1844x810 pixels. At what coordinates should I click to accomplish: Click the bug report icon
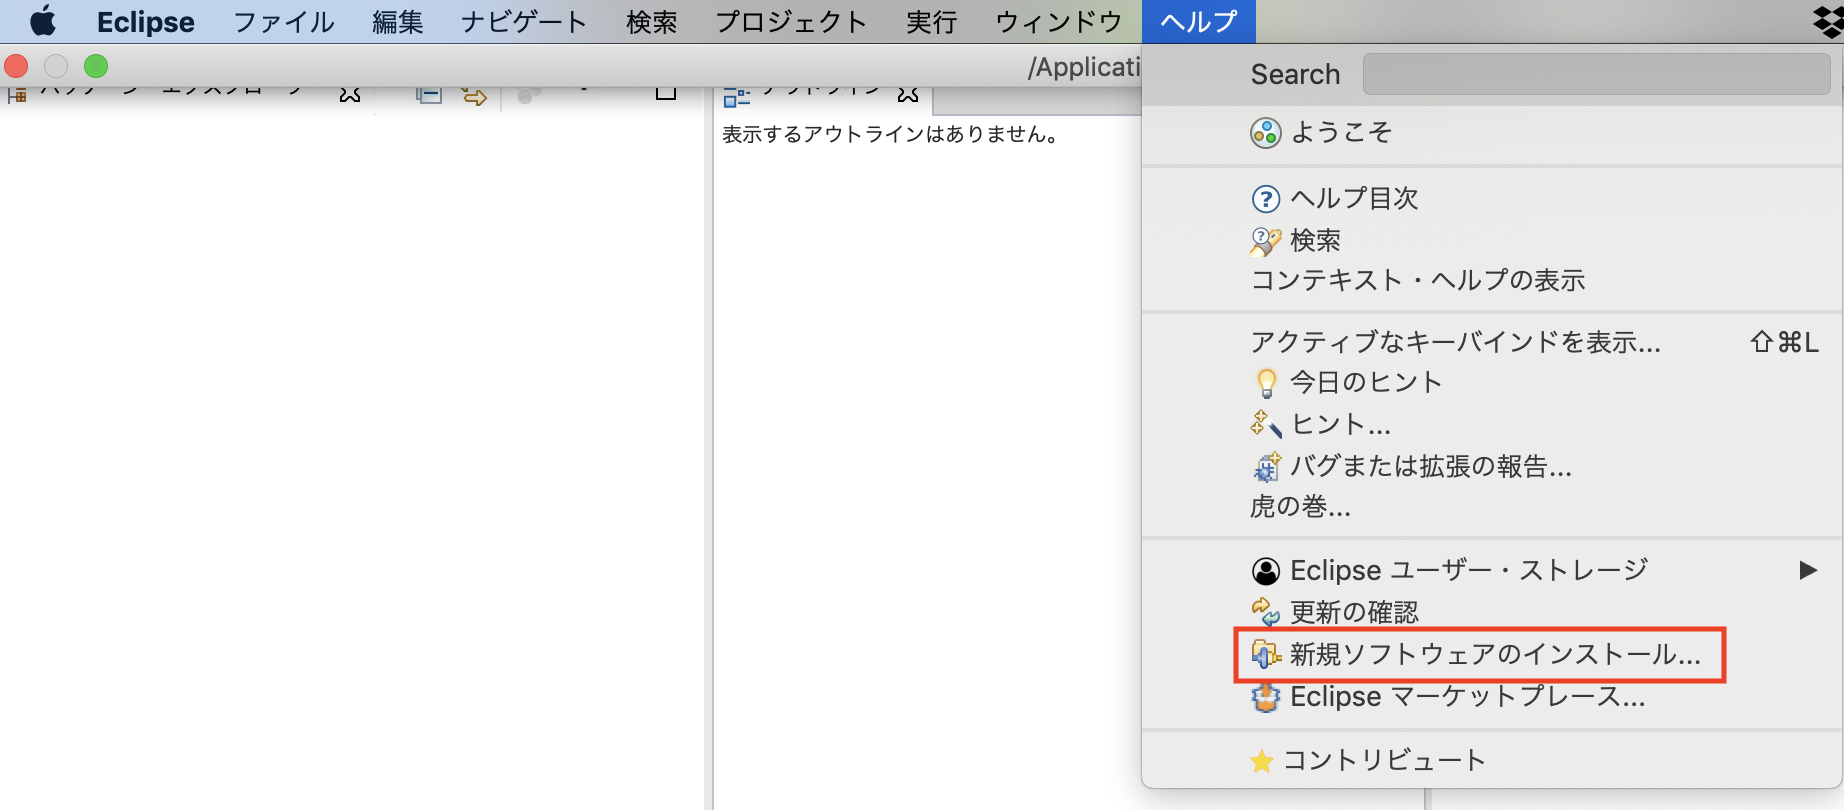pos(1267,467)
